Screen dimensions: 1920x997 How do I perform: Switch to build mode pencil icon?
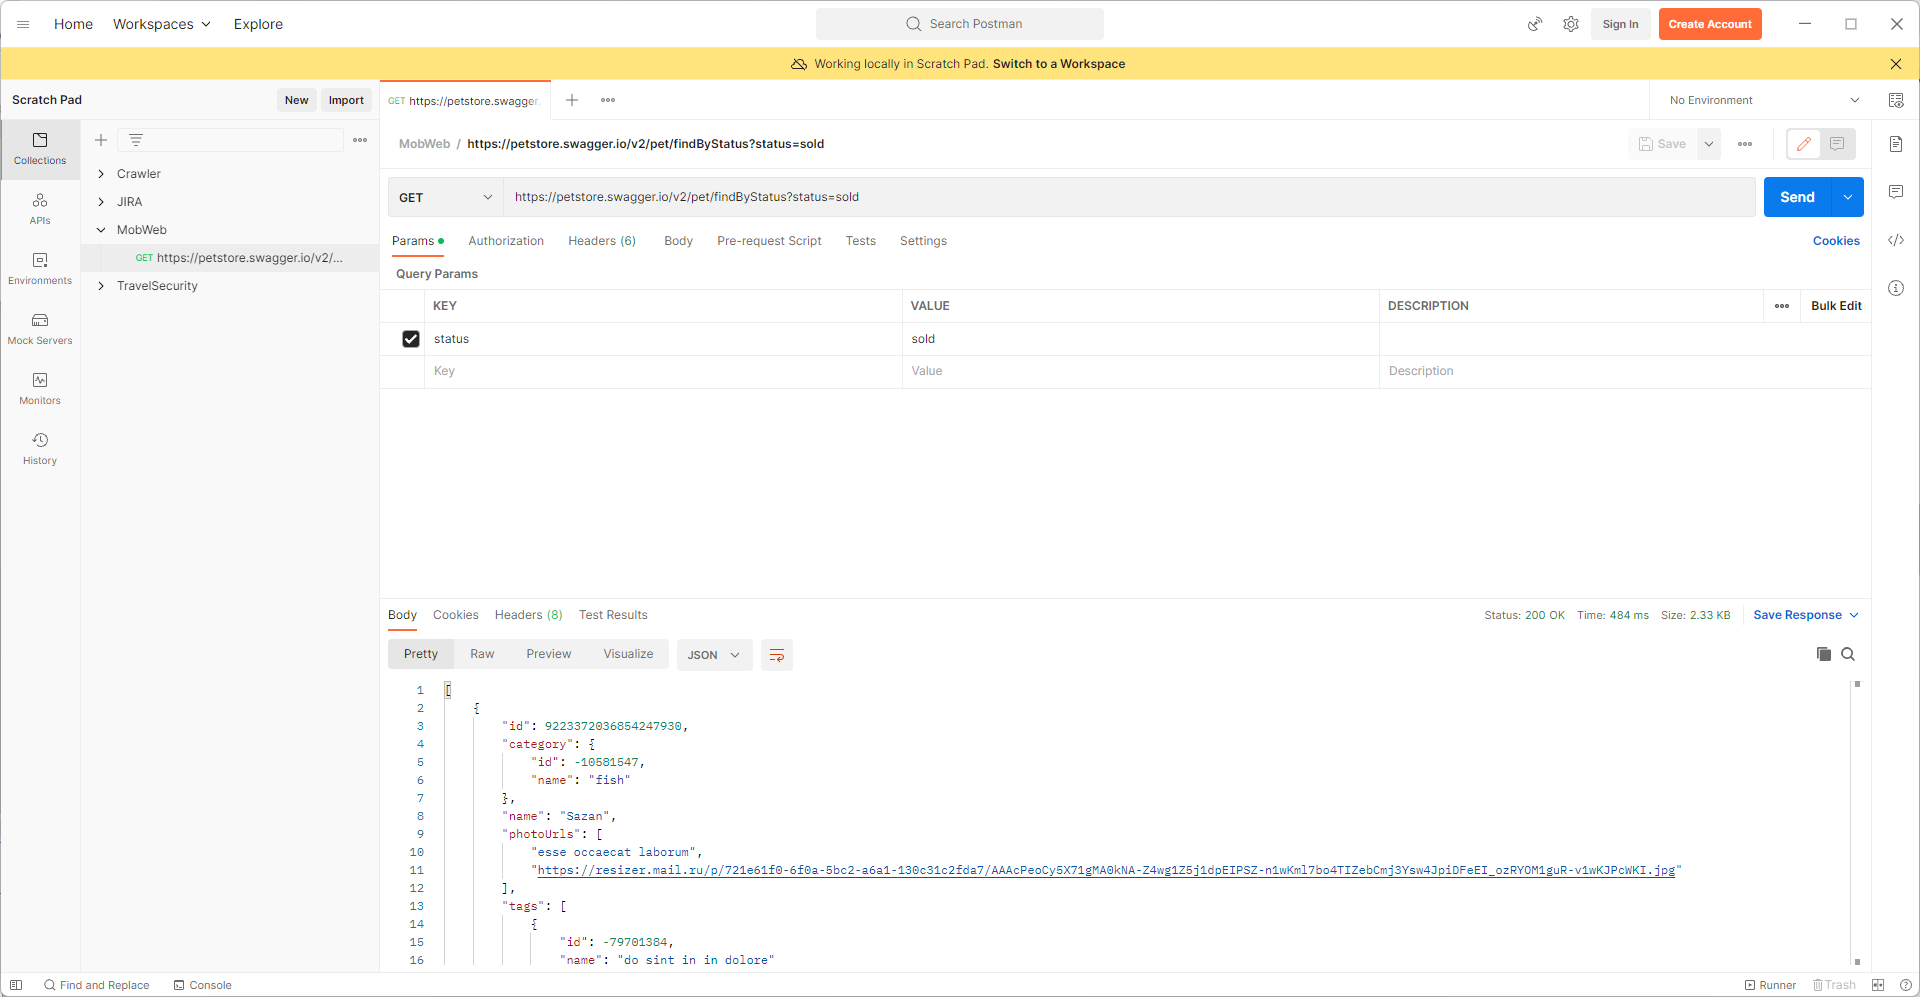pos(1804,144)
